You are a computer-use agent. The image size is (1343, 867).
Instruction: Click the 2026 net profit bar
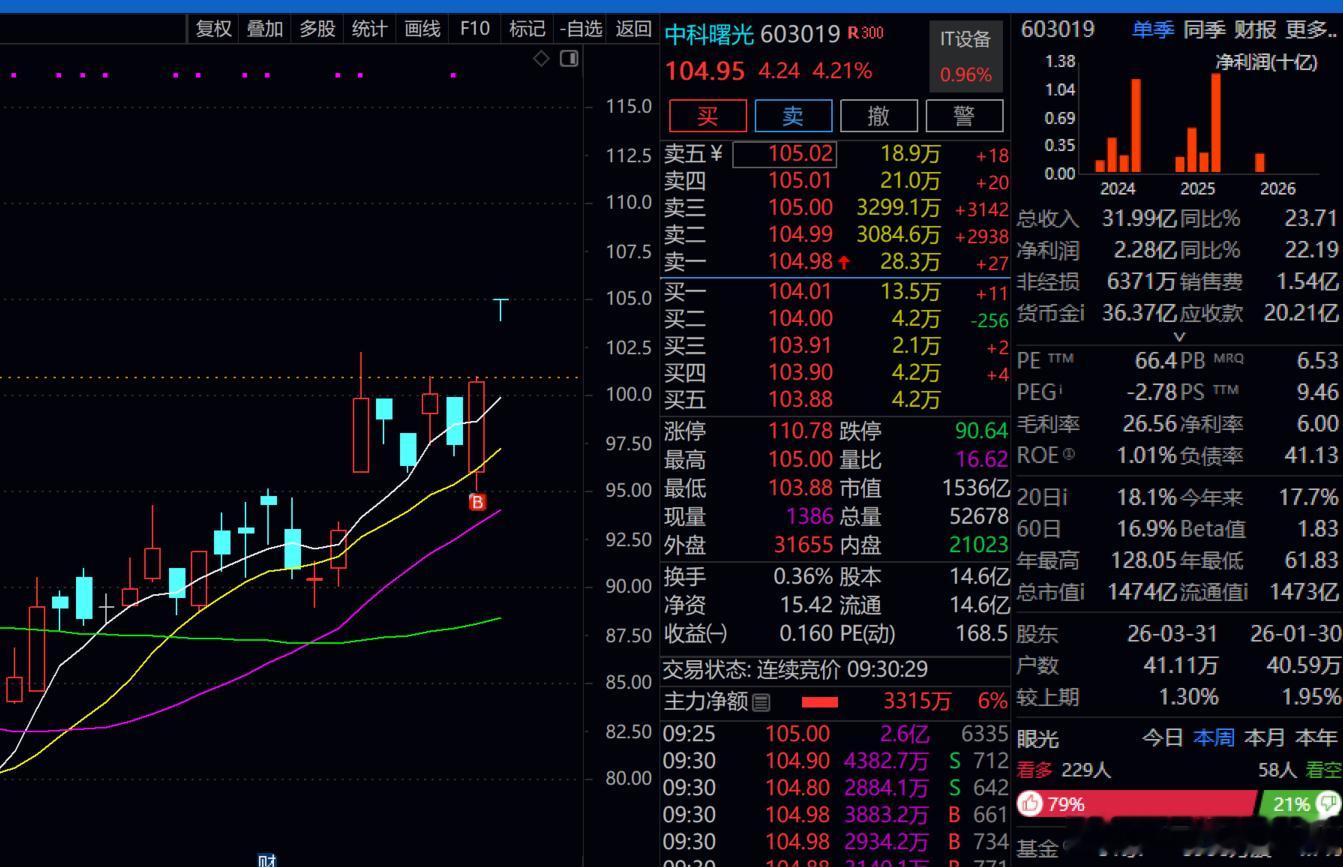pos(1260,163)
